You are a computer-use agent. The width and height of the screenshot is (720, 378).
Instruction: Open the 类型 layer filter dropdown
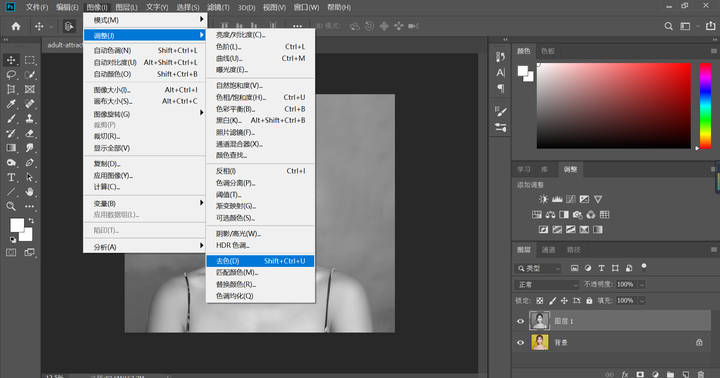[x=538, y=268]
